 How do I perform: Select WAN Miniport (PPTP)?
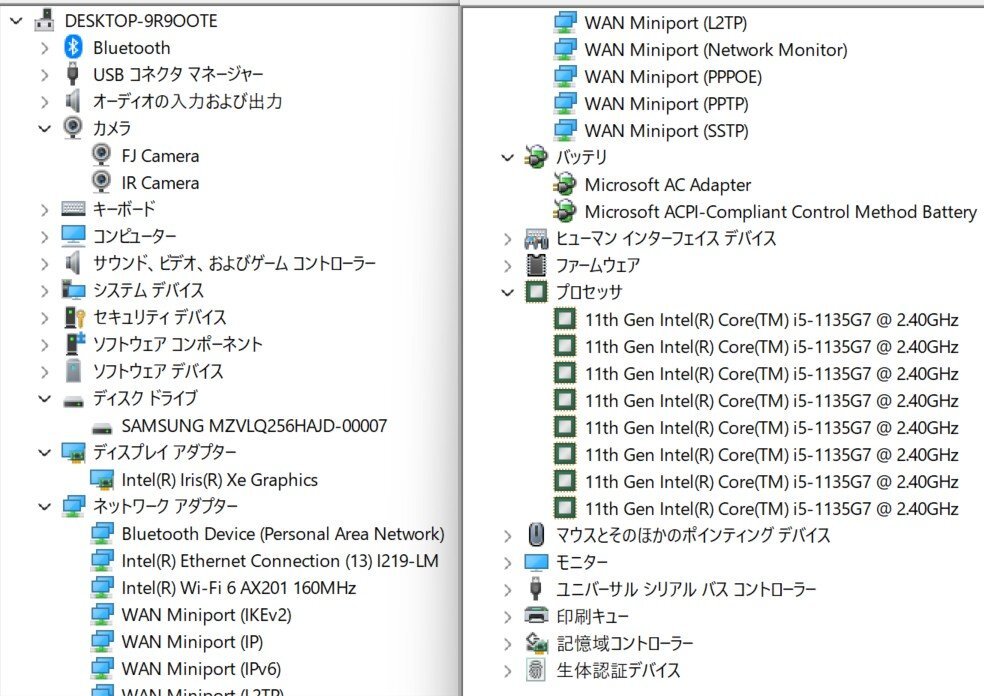666,104
